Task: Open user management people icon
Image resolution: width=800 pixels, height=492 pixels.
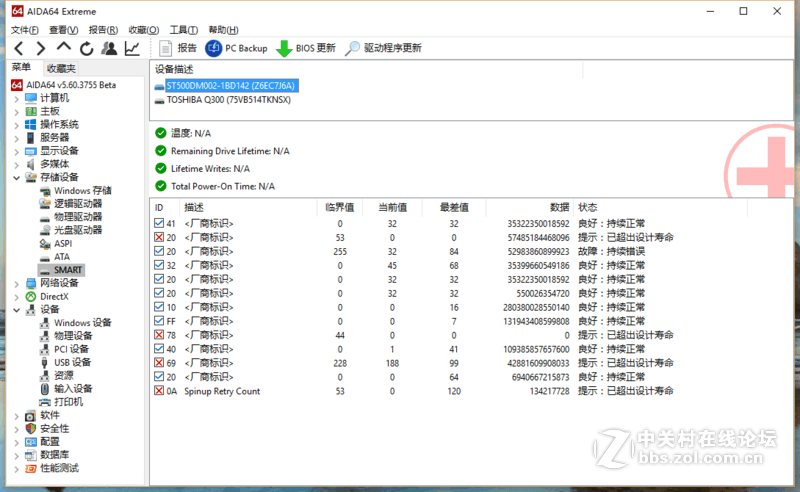Action: point(109,48)
